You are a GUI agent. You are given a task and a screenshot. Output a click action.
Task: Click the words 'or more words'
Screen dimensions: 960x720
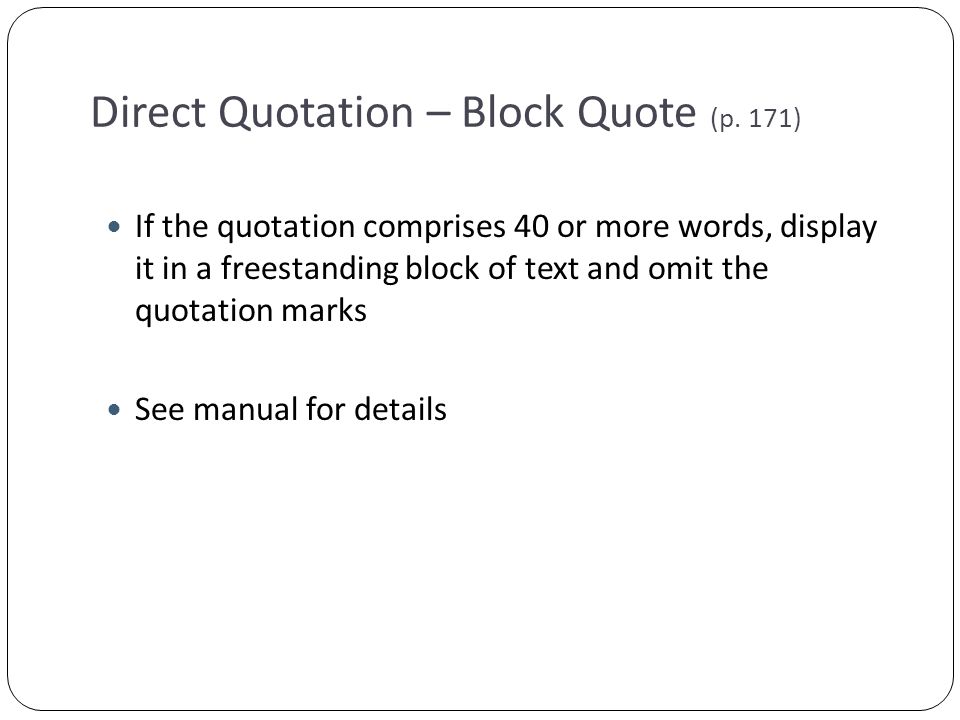[x=661, y=227]
